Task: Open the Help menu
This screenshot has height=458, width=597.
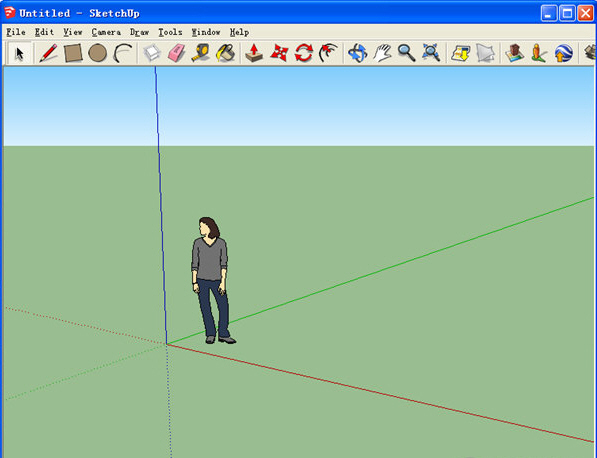Action: click(x=239, y=32)
